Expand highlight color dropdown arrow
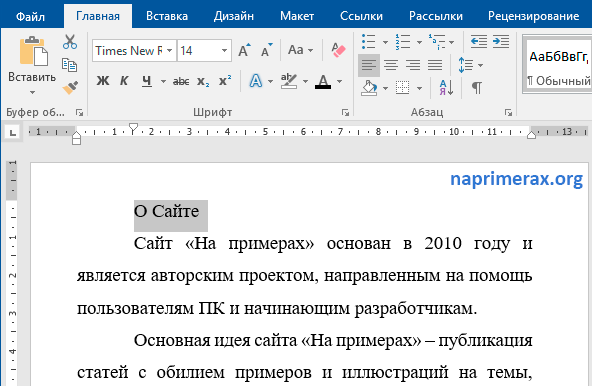This screenshot has height=386, width=592. 305,81
